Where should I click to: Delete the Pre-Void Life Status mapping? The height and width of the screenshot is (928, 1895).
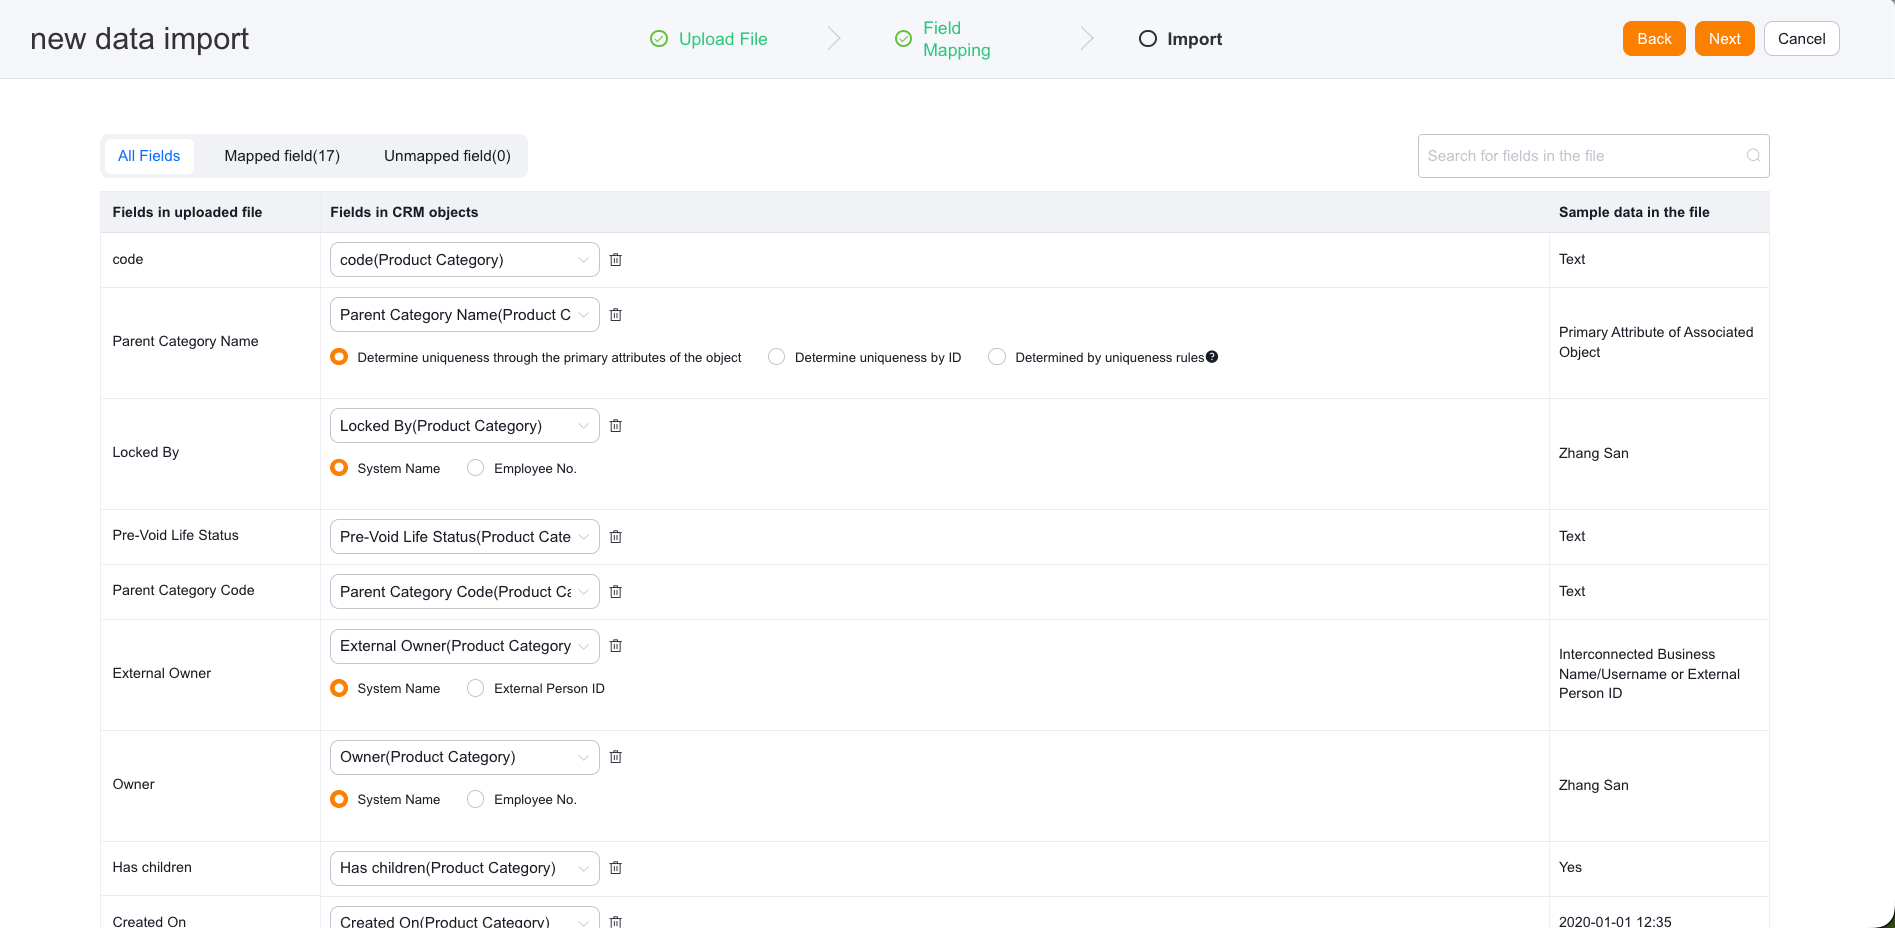[x=616, y=537]
